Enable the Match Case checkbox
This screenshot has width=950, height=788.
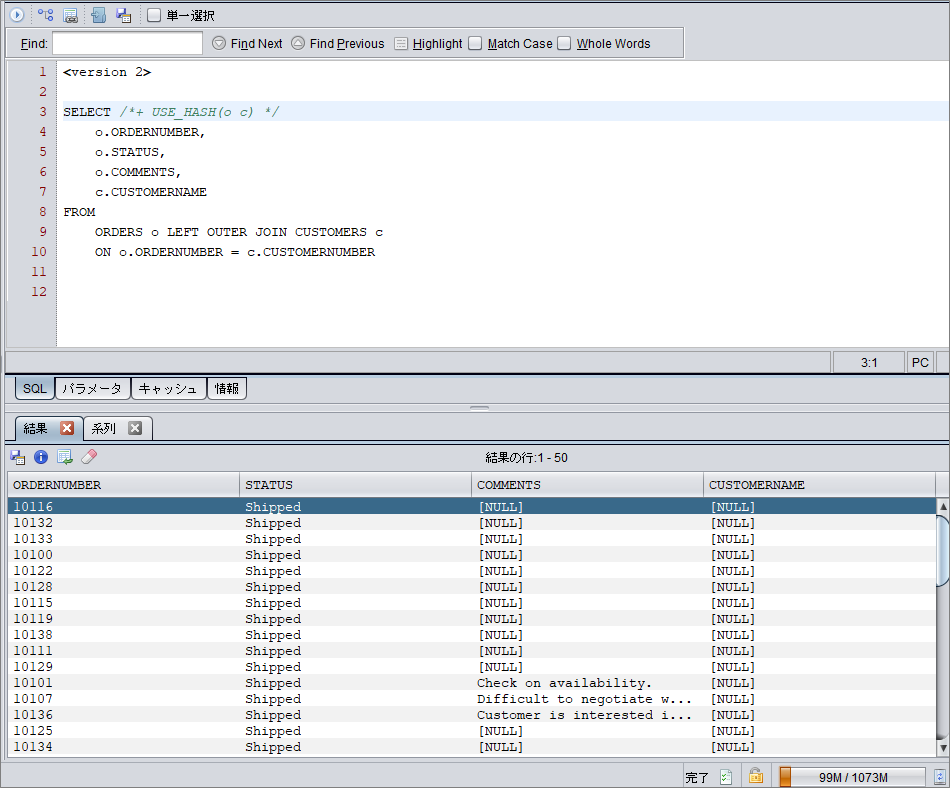(x=475, y=44)
